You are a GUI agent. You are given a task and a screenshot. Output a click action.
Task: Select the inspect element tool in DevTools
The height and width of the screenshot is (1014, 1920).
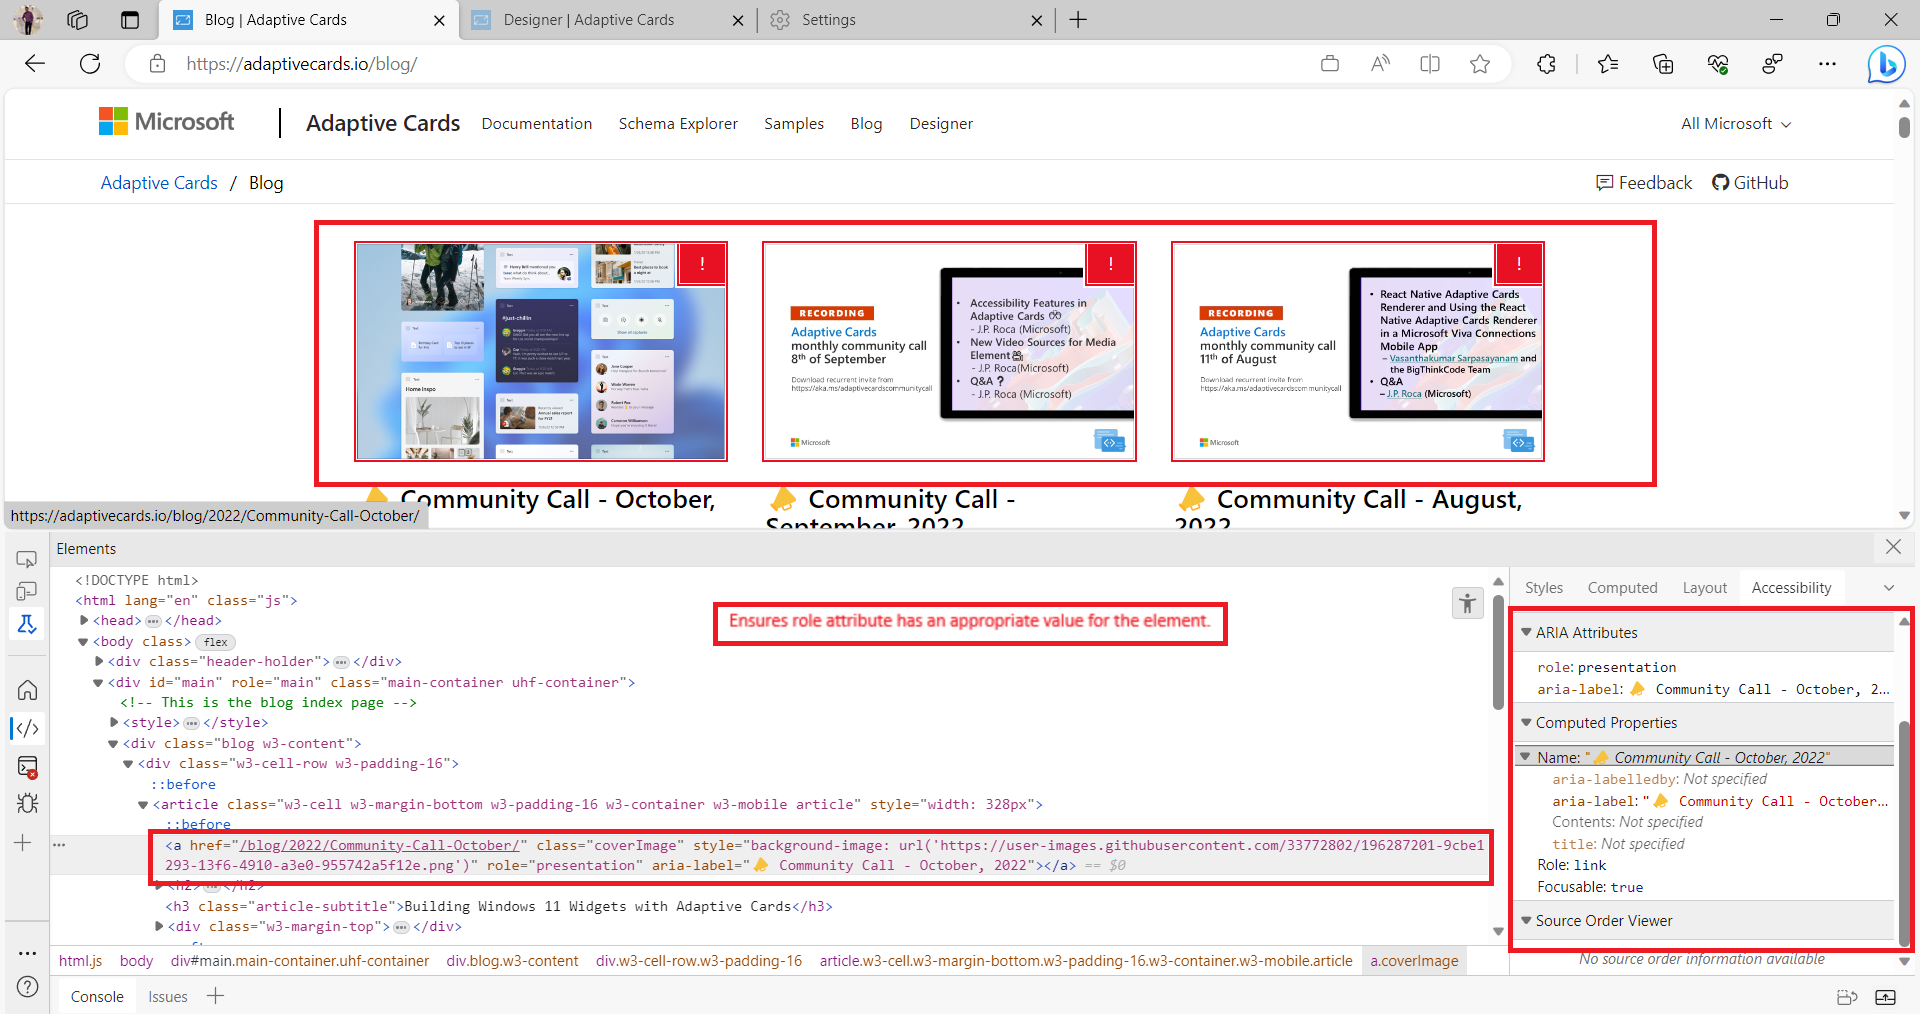click(x=27, y=559)
